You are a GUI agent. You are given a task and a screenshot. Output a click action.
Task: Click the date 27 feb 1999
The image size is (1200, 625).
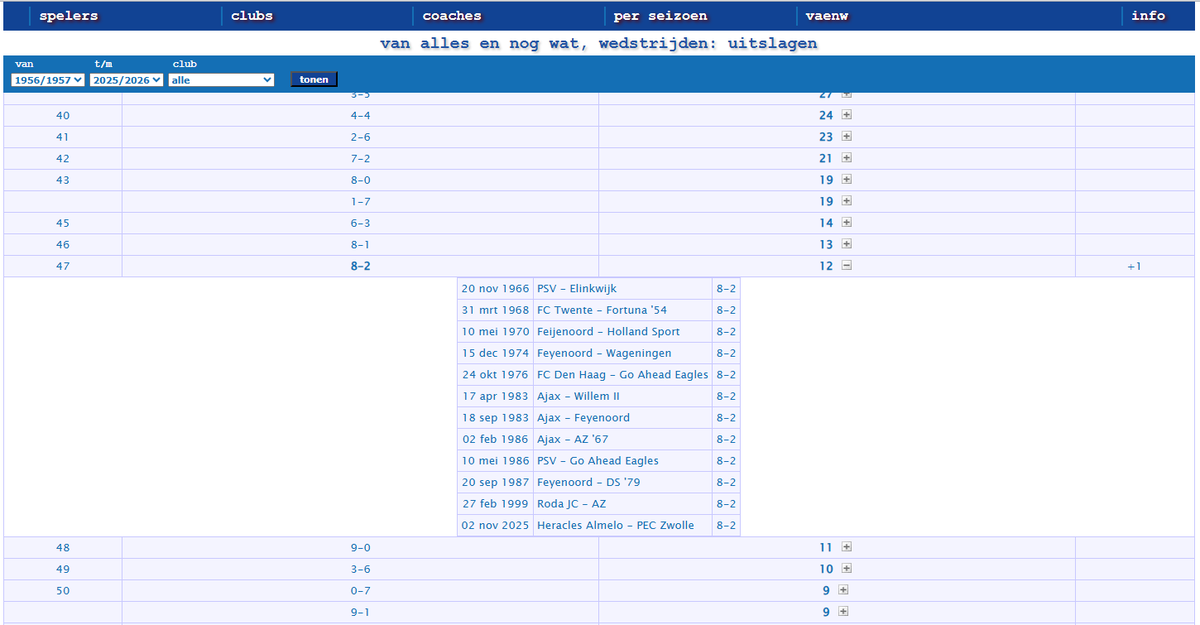tap(495, 504)
